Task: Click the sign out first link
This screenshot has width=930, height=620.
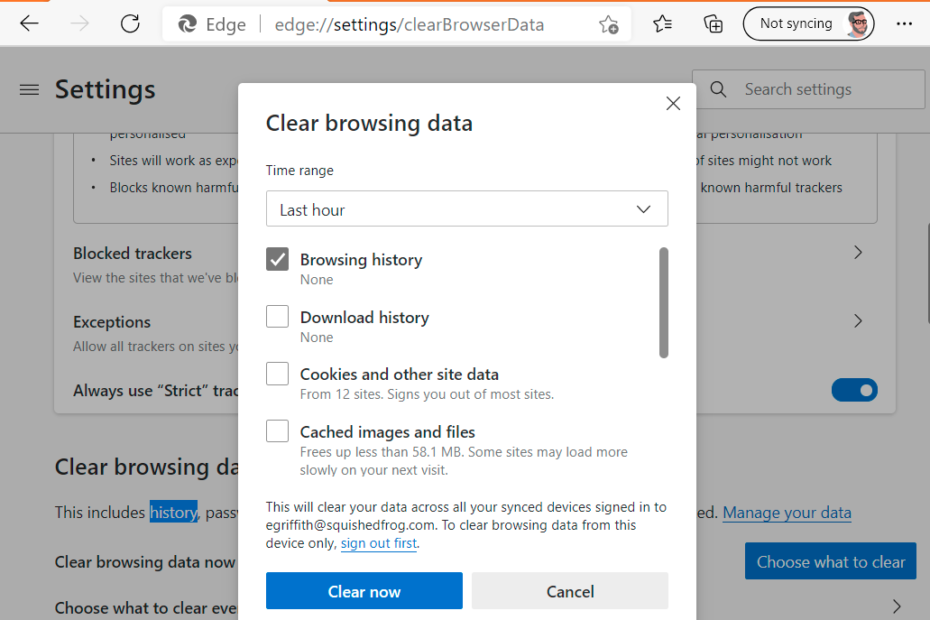Action: [379, 544]
